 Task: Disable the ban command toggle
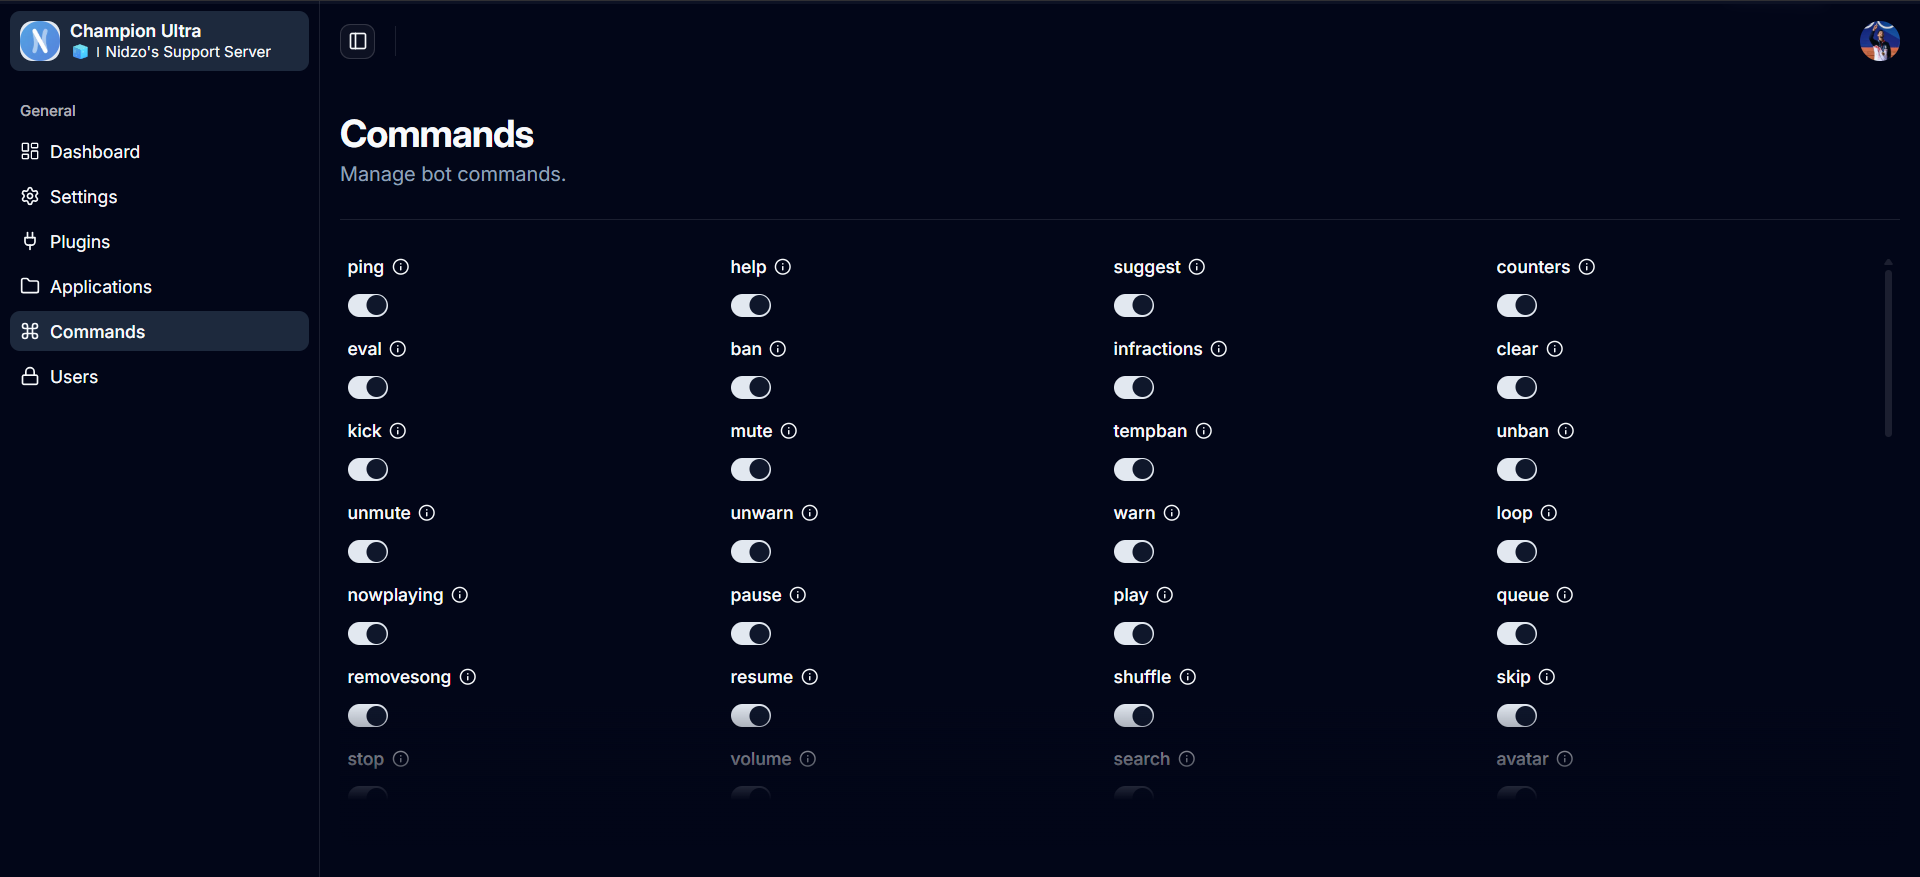pos(751,387)
